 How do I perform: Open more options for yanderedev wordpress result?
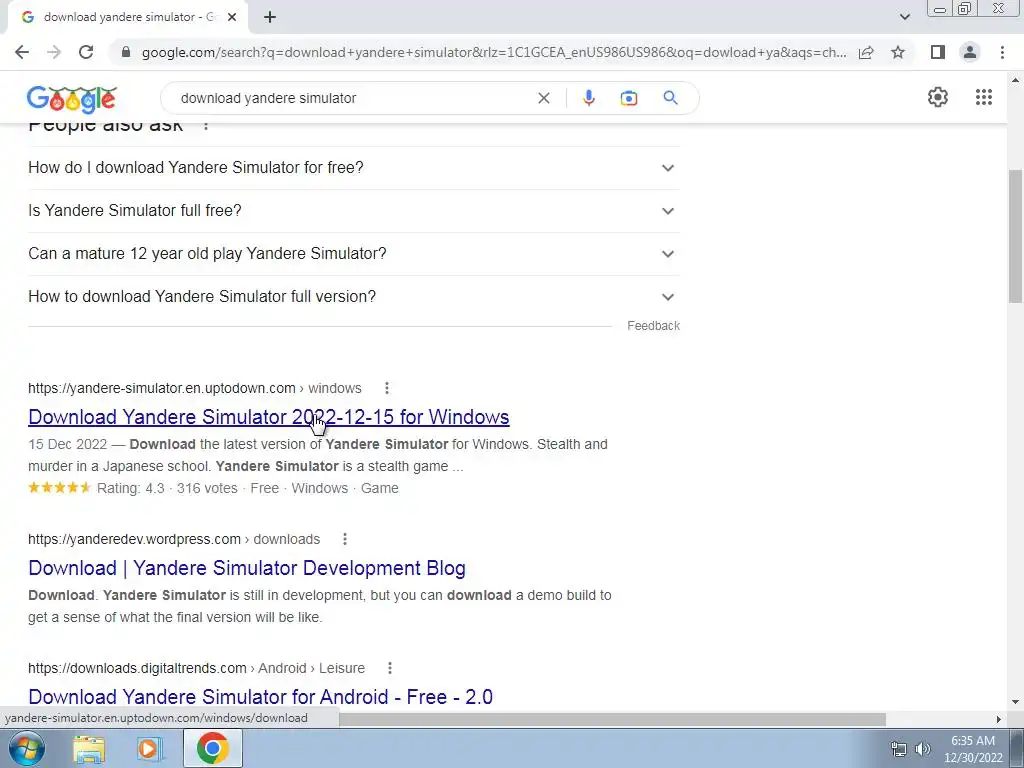pos(345,539)
